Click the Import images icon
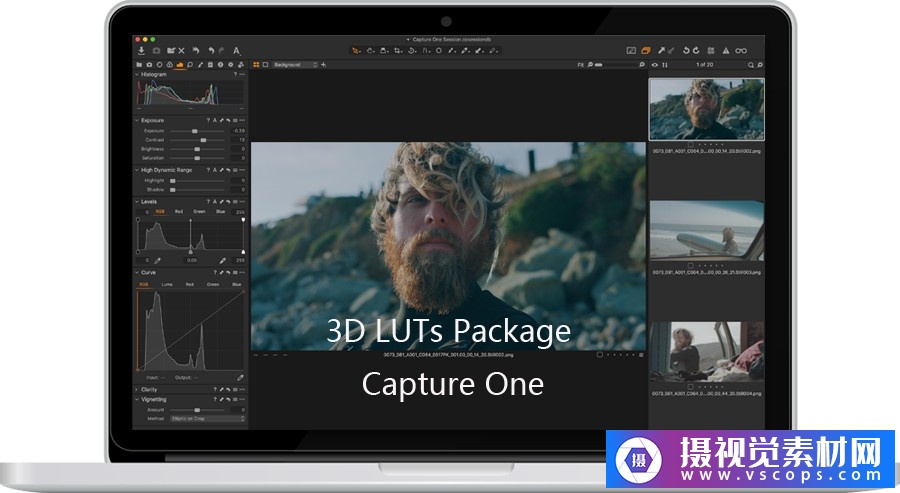The width and height of the screenshot is (900, 493). tap(141, 51)
